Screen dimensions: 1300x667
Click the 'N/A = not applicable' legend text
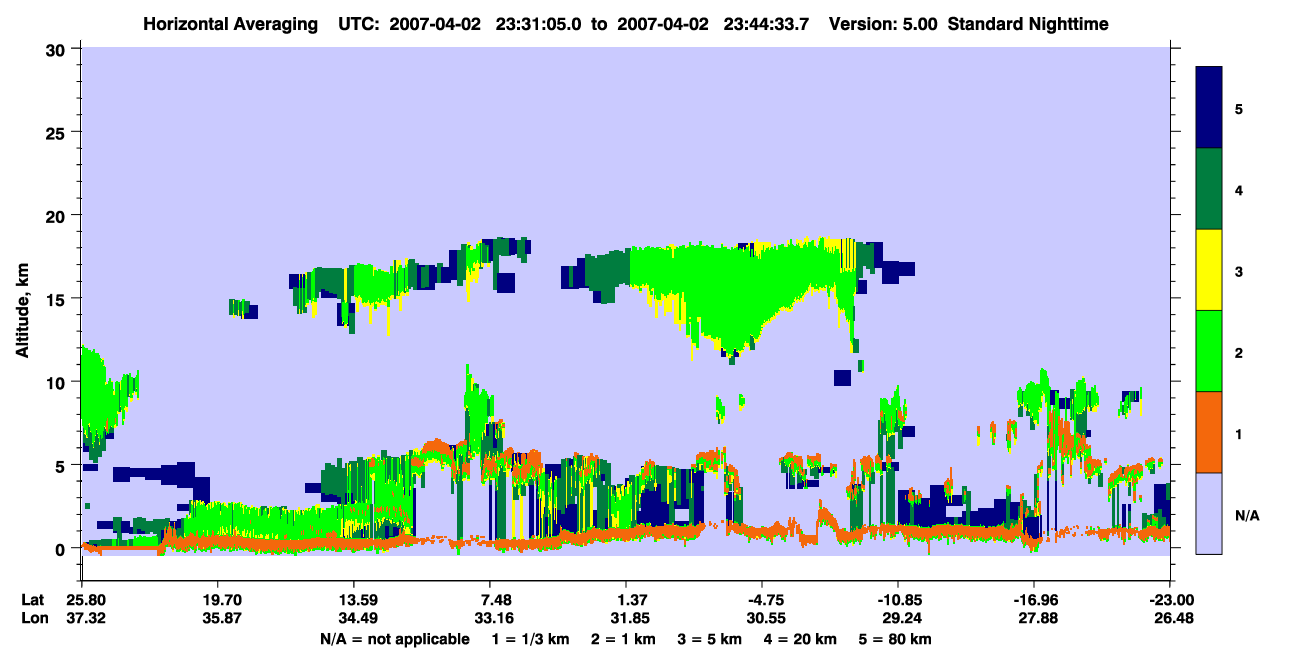(395, 639)
